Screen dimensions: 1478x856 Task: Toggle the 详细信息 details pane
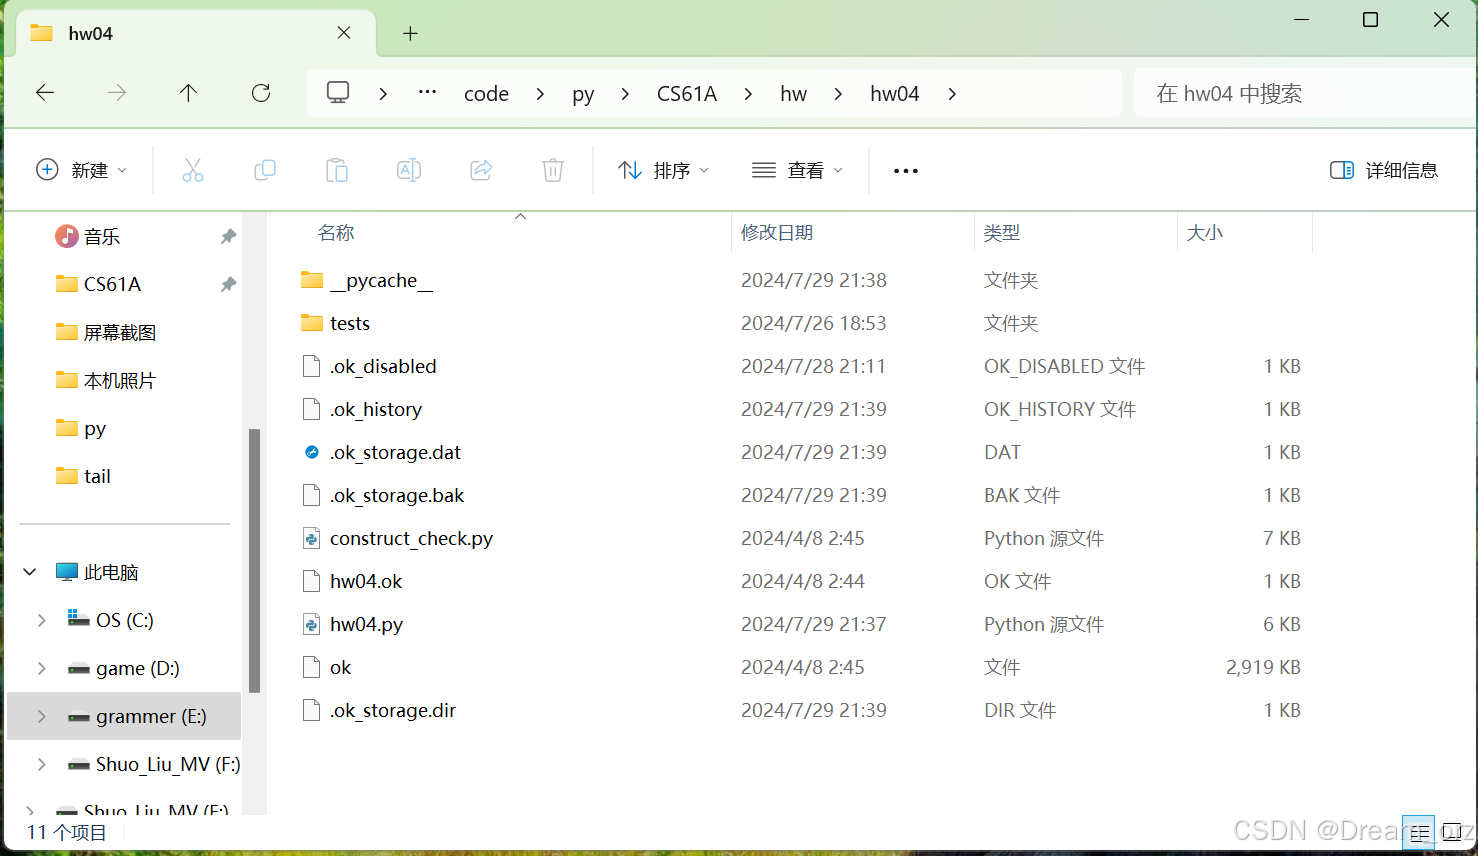(x=1384, y=170)
